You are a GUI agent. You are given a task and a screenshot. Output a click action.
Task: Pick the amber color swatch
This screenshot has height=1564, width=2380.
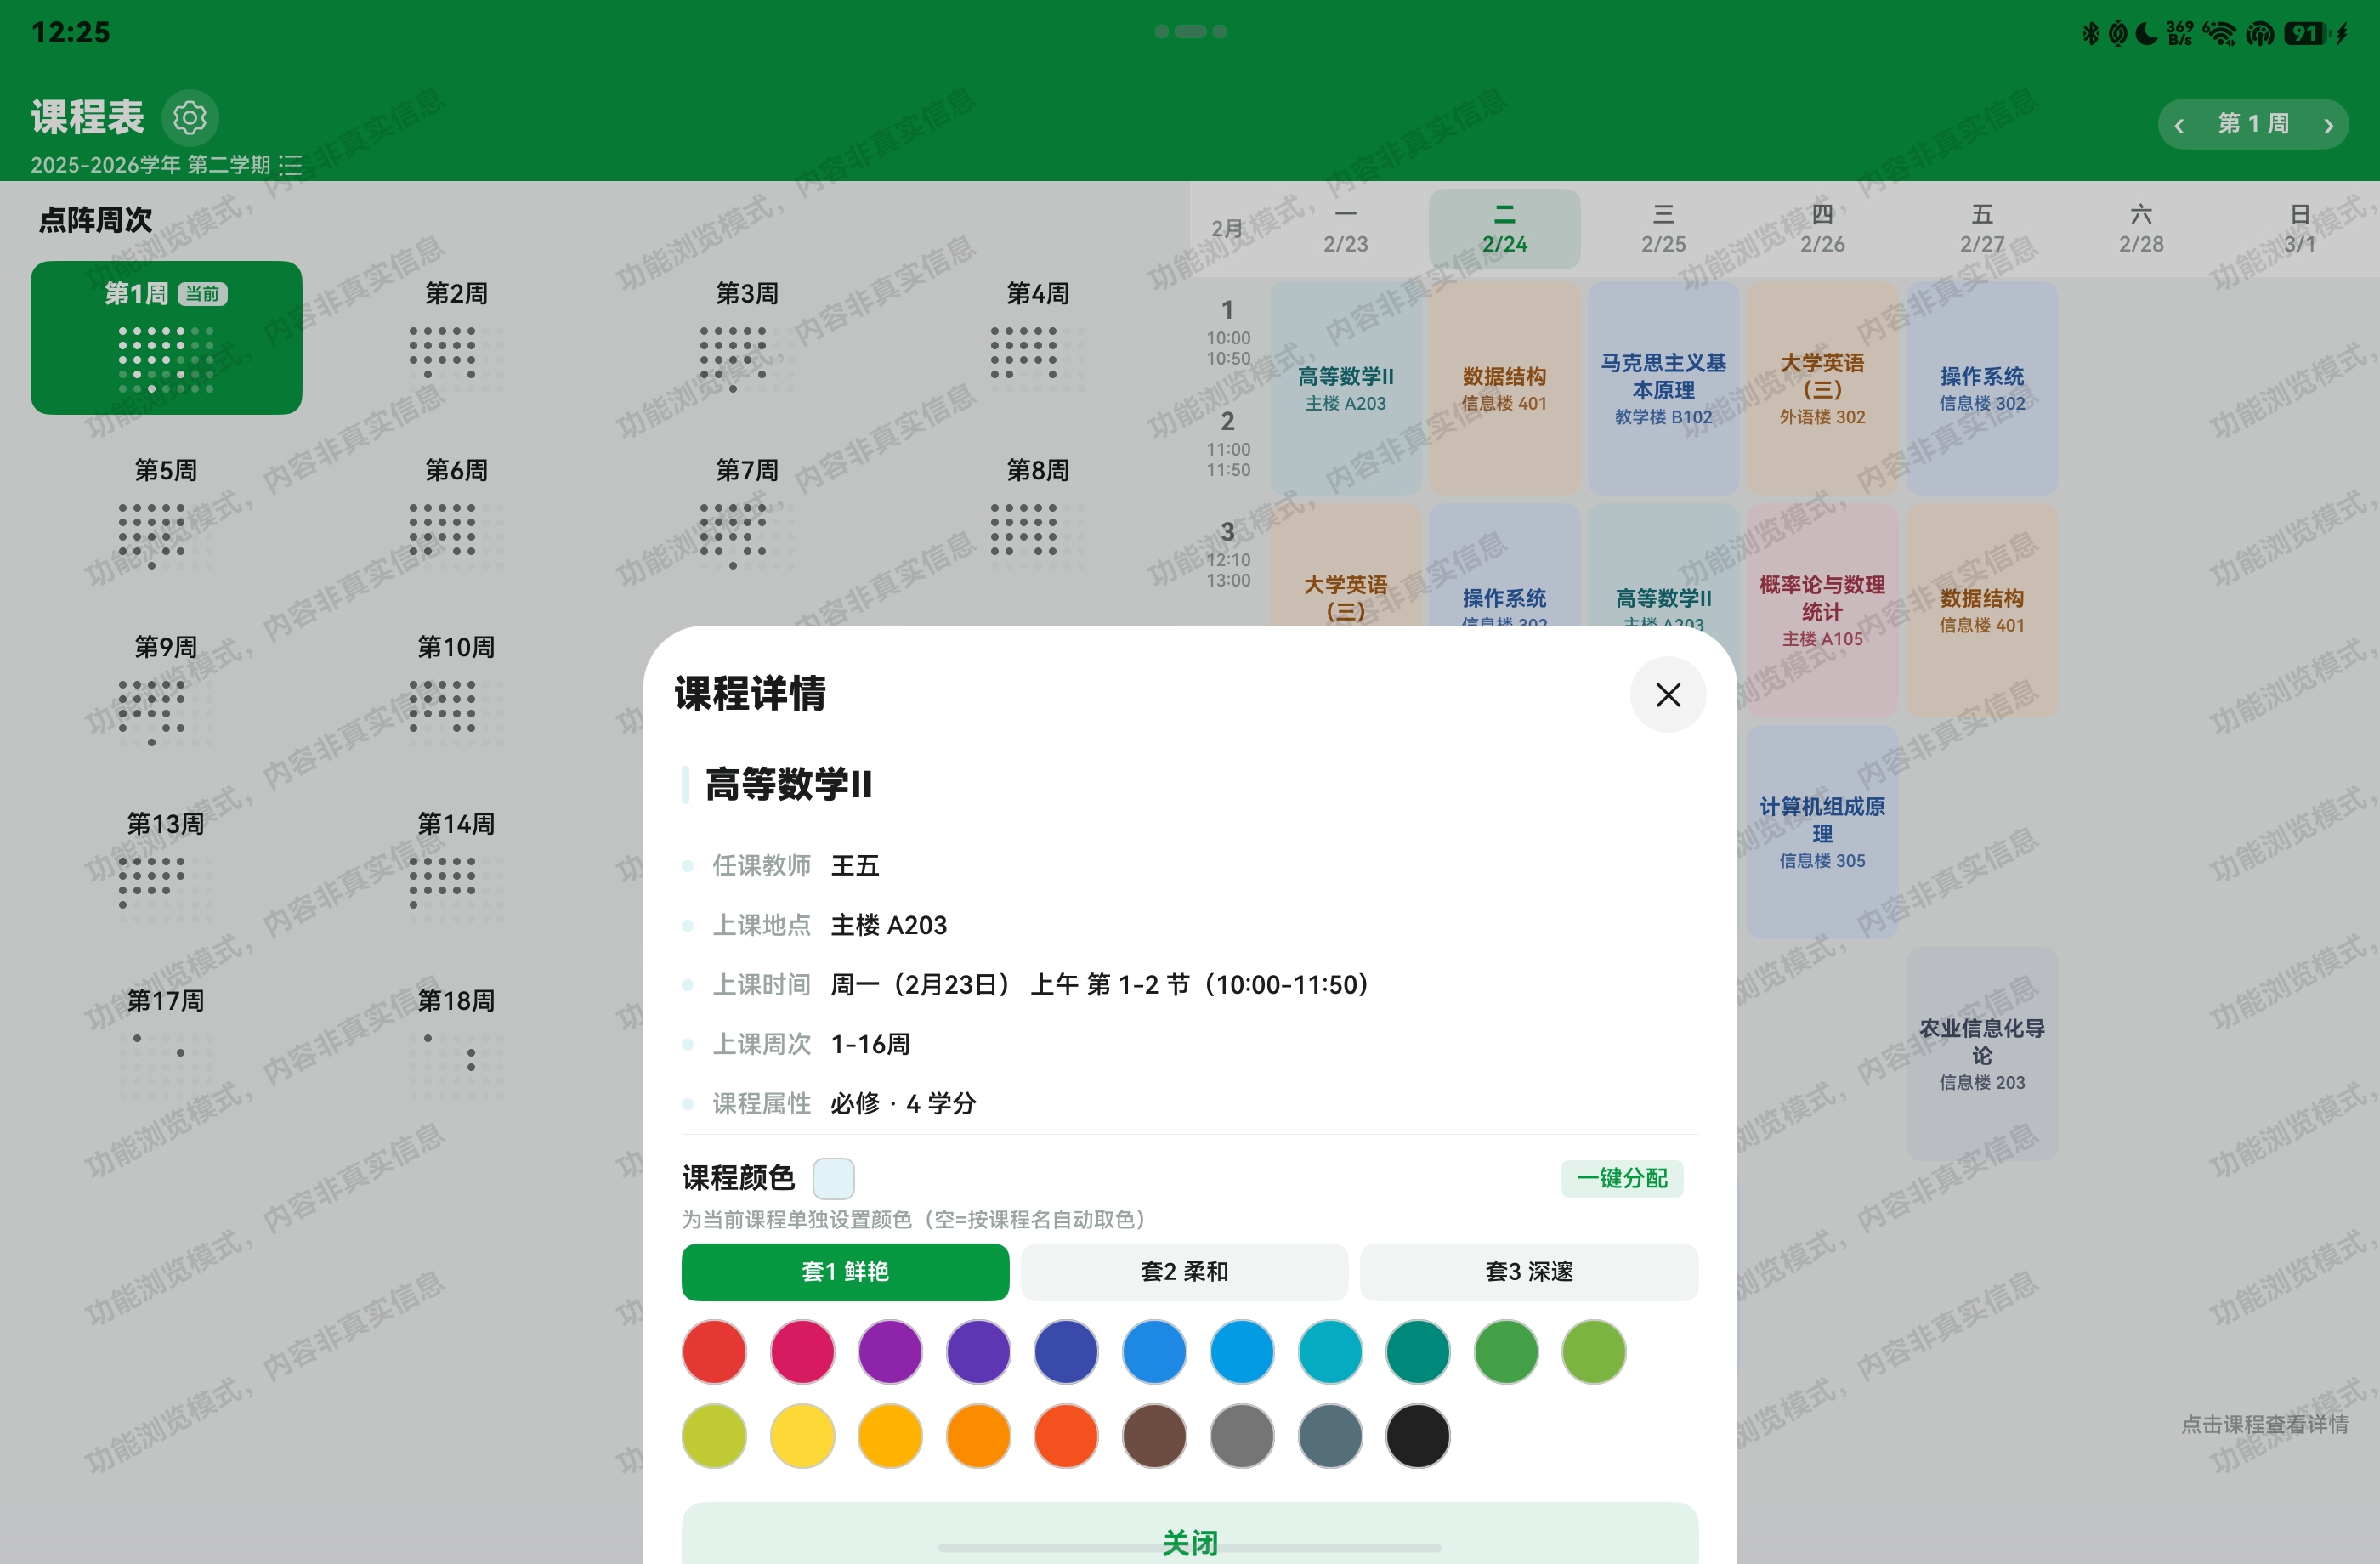coord(890,1436)
